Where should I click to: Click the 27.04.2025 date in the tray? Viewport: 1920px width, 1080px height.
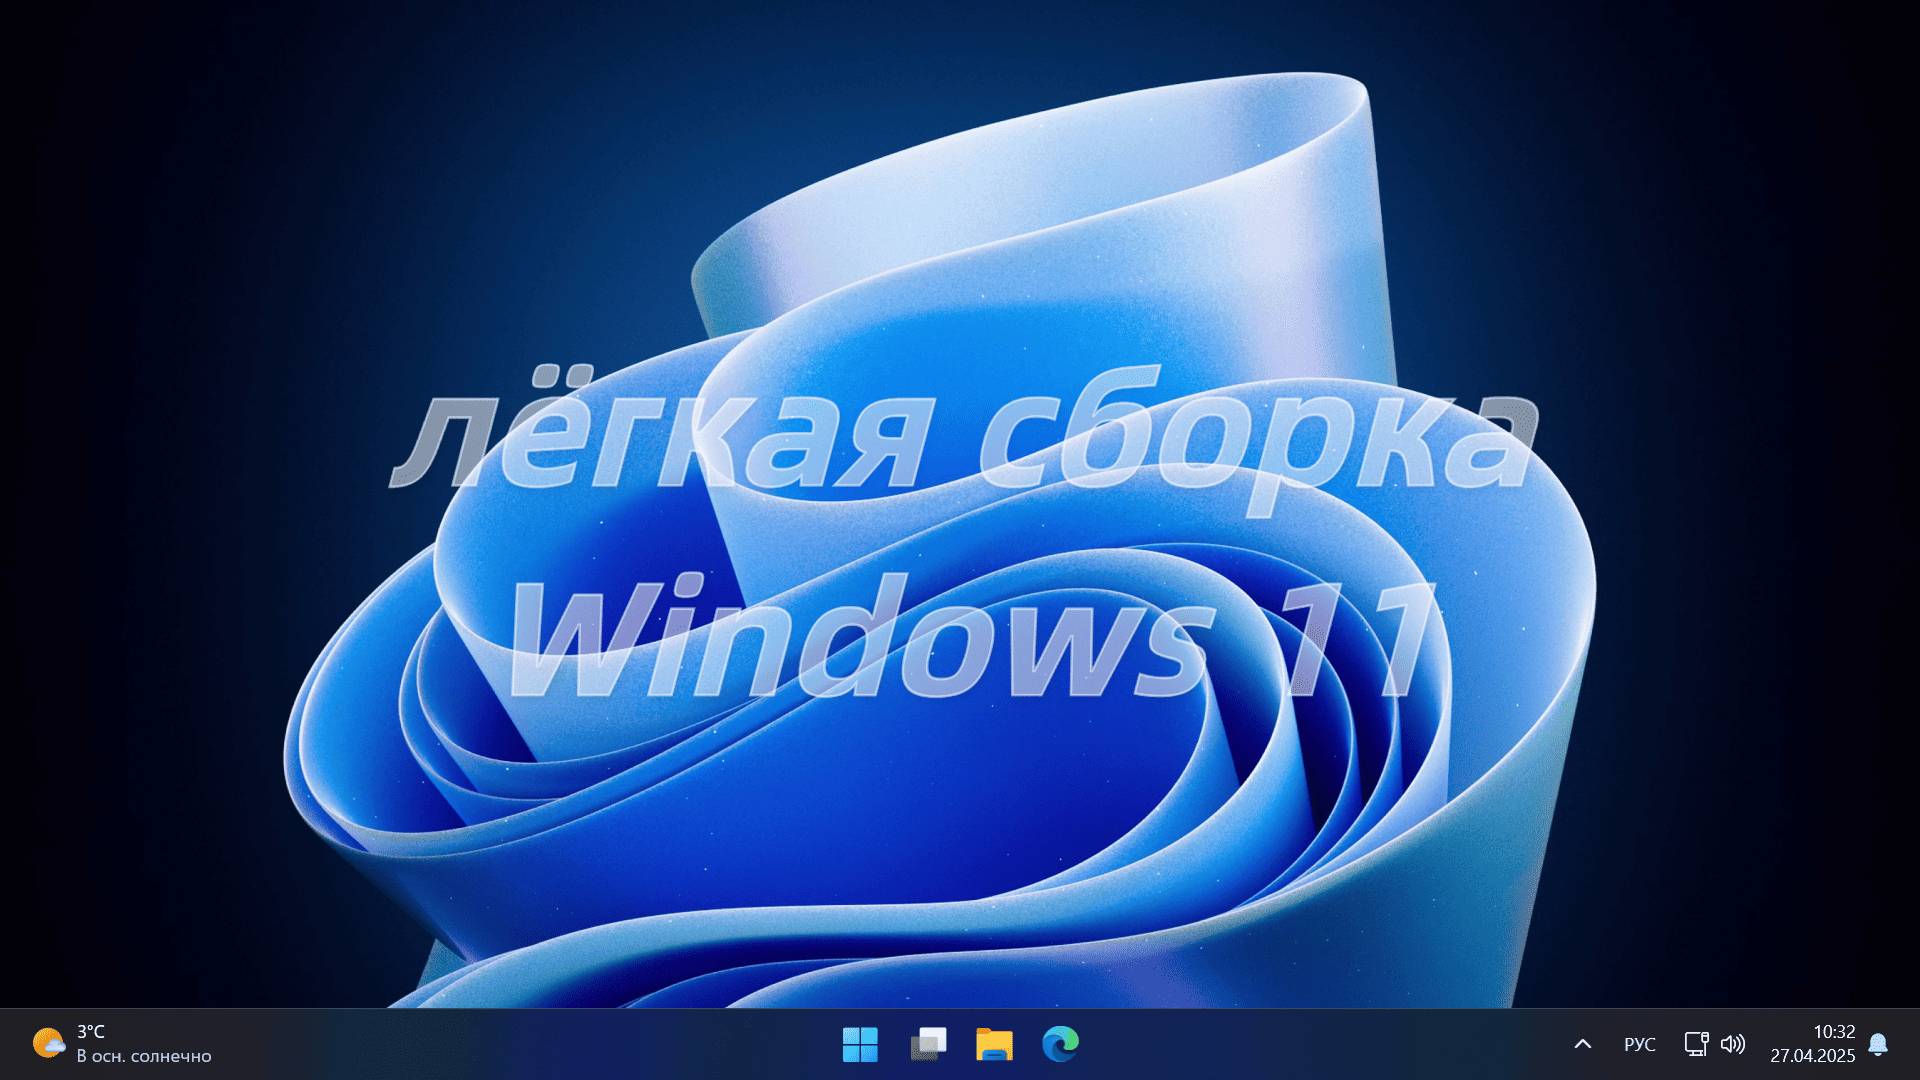1812,1056
